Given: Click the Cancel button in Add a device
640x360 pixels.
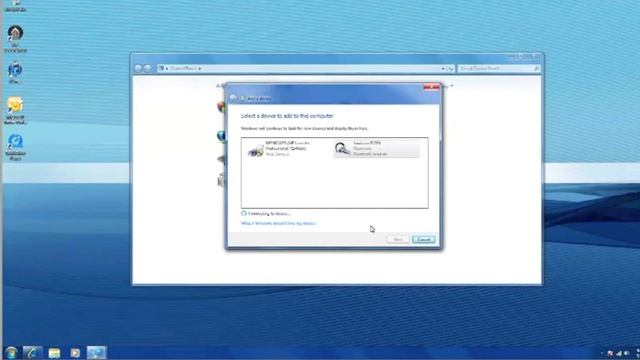Looking at the screenshot, I should 424,239.
